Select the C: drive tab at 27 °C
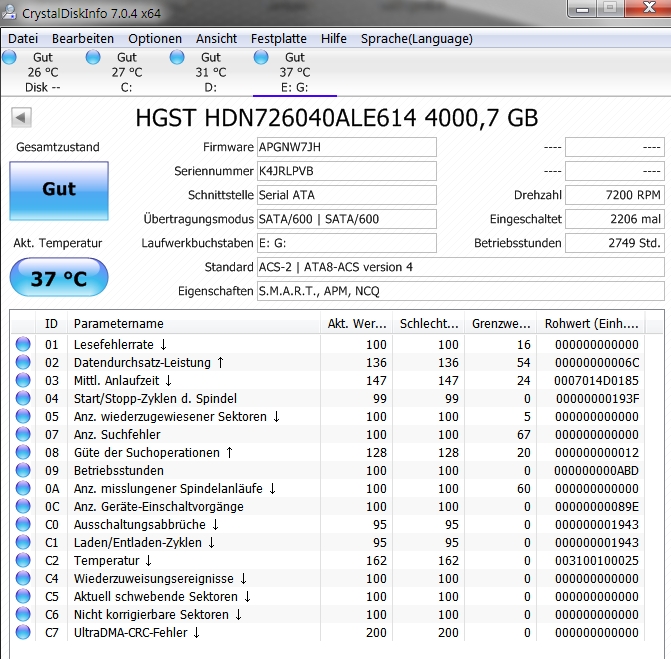Viewport: 671px width, 659px height. click(x=126, y=72)
